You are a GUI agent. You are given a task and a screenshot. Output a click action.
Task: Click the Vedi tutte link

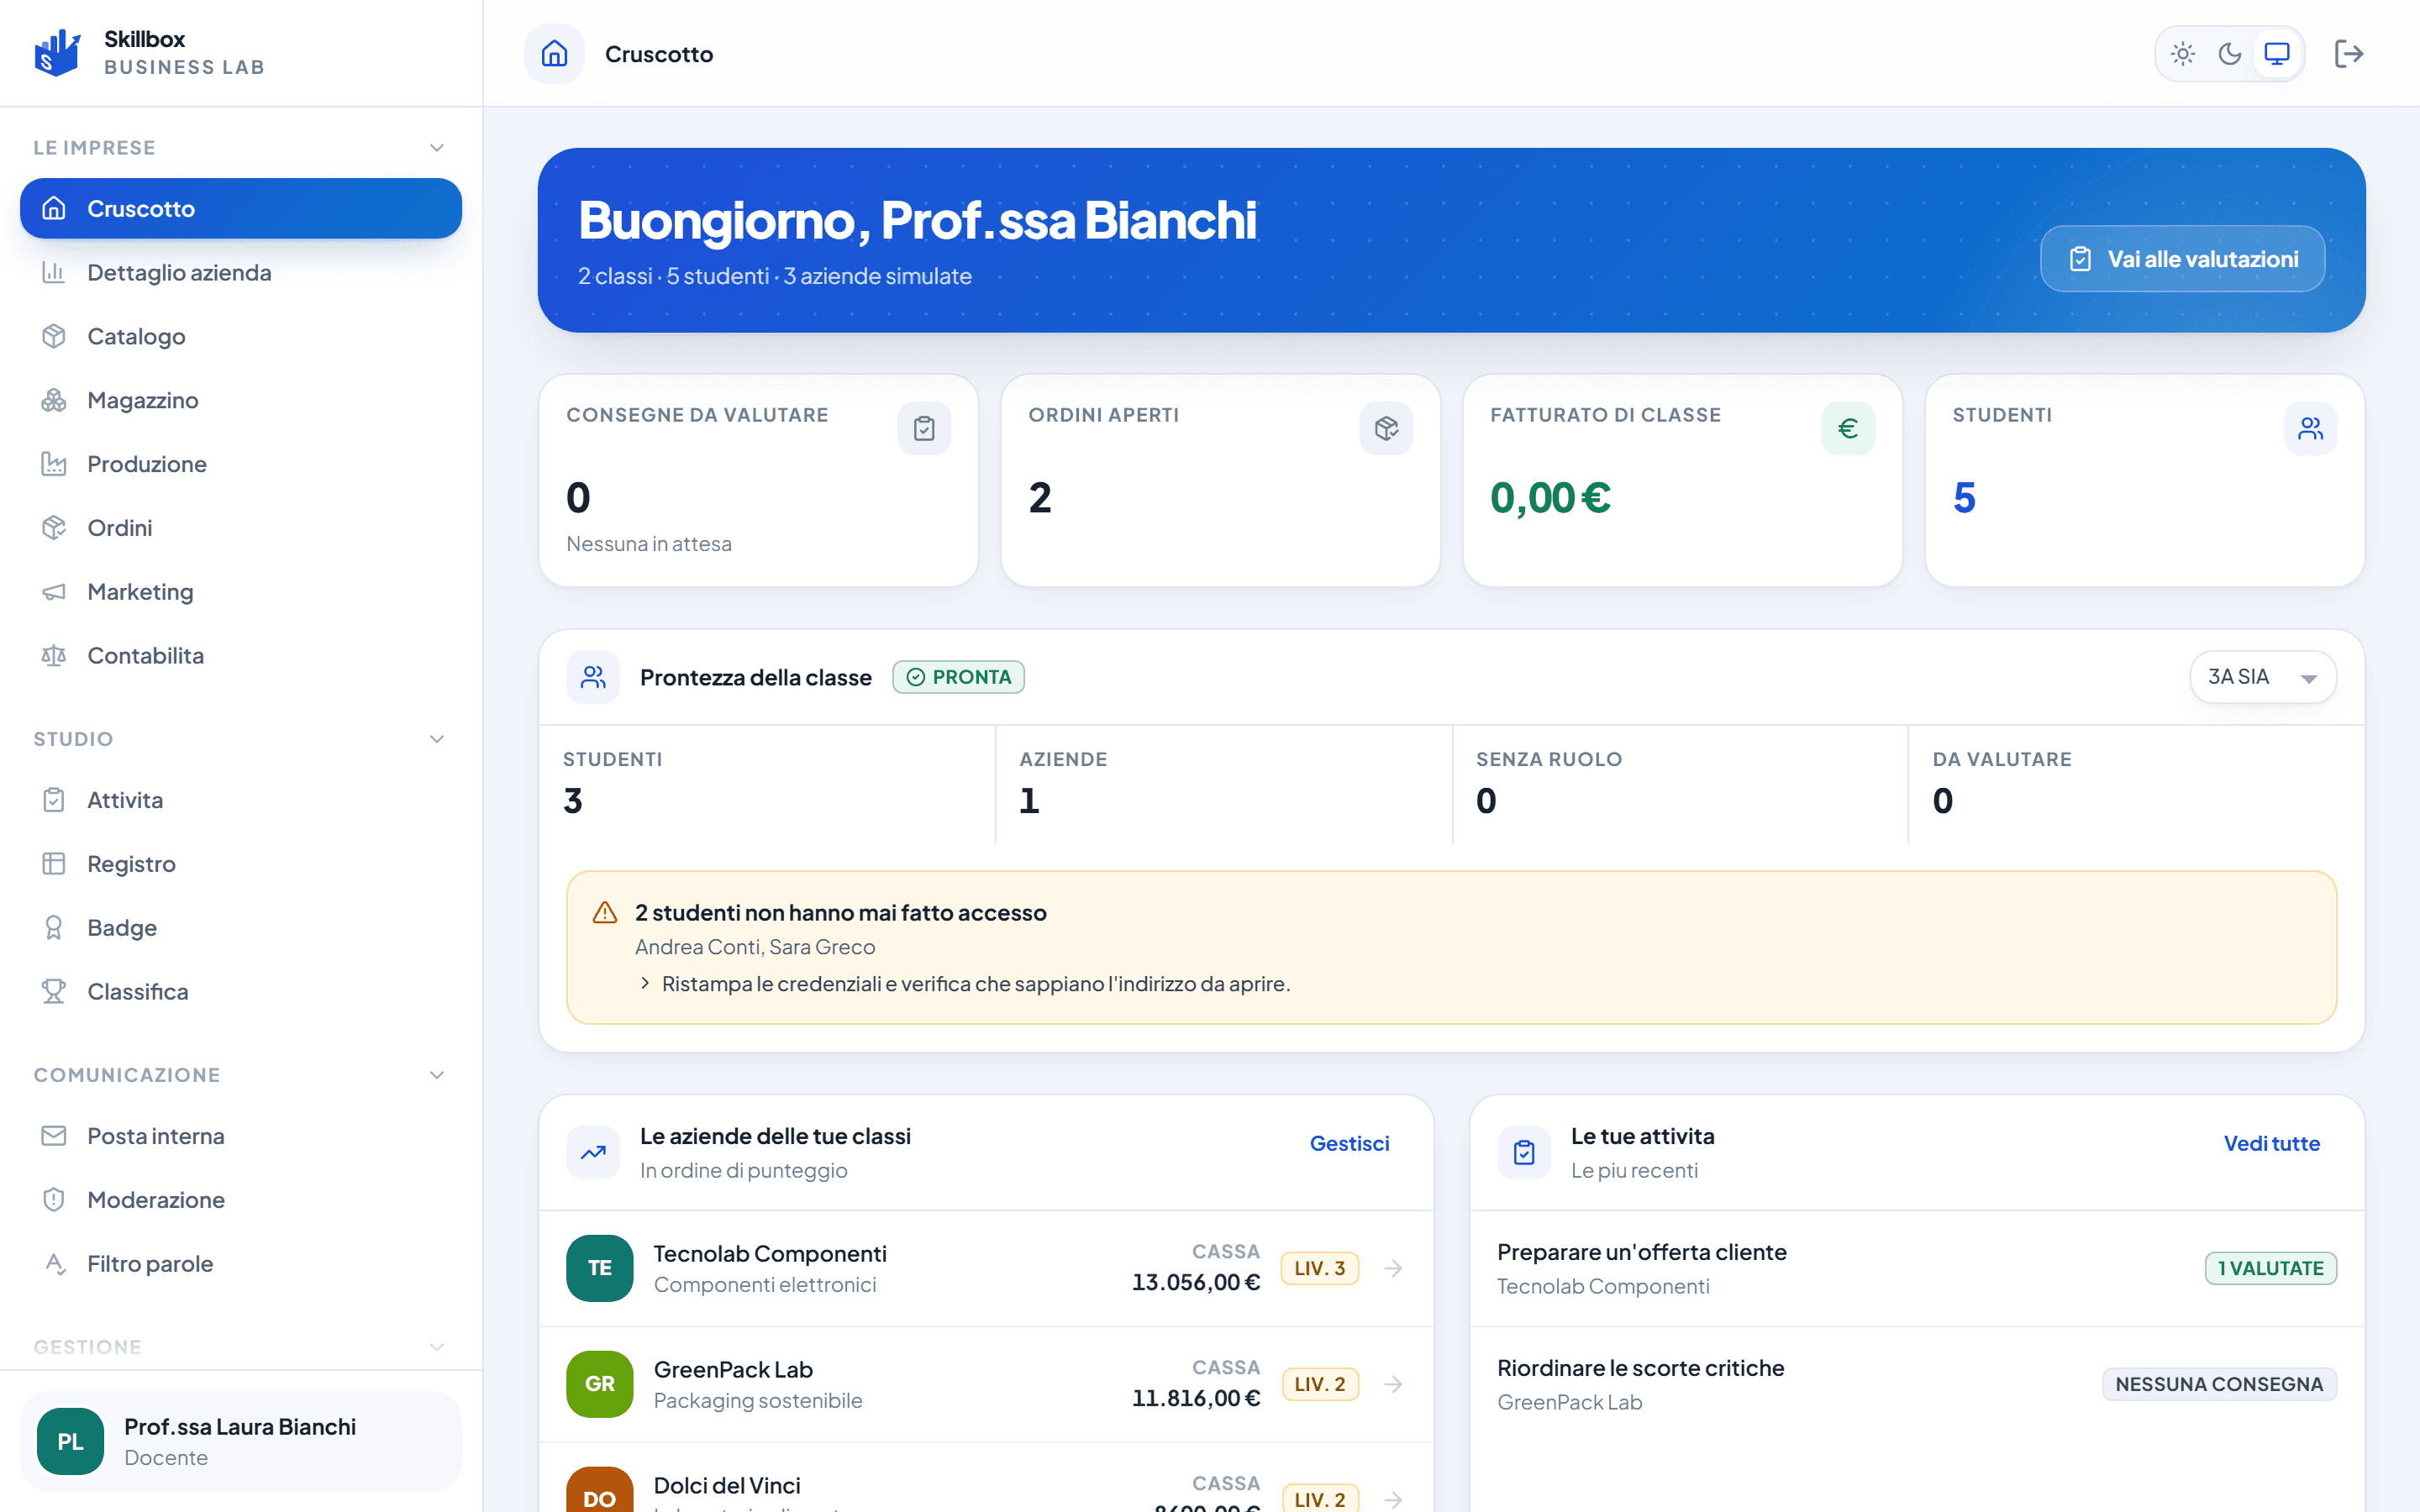point(2271,1143)
